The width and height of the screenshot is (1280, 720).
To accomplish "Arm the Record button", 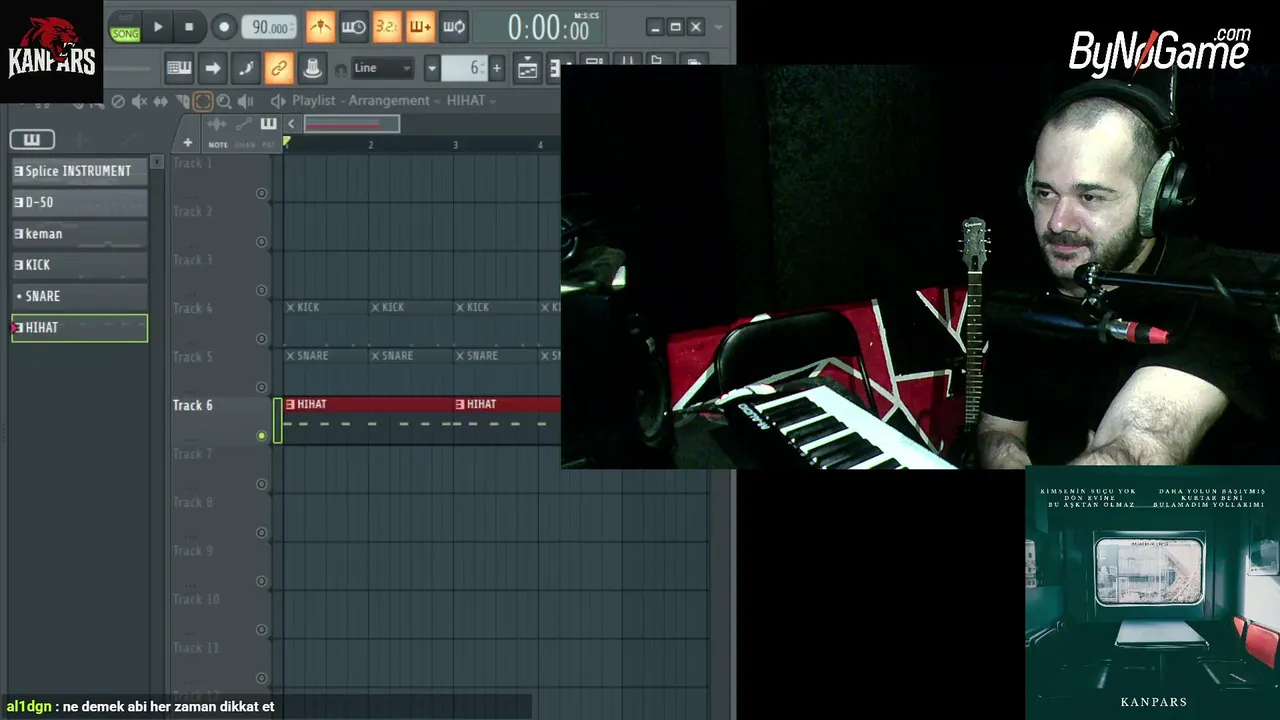I will click(x=223, y=27).
